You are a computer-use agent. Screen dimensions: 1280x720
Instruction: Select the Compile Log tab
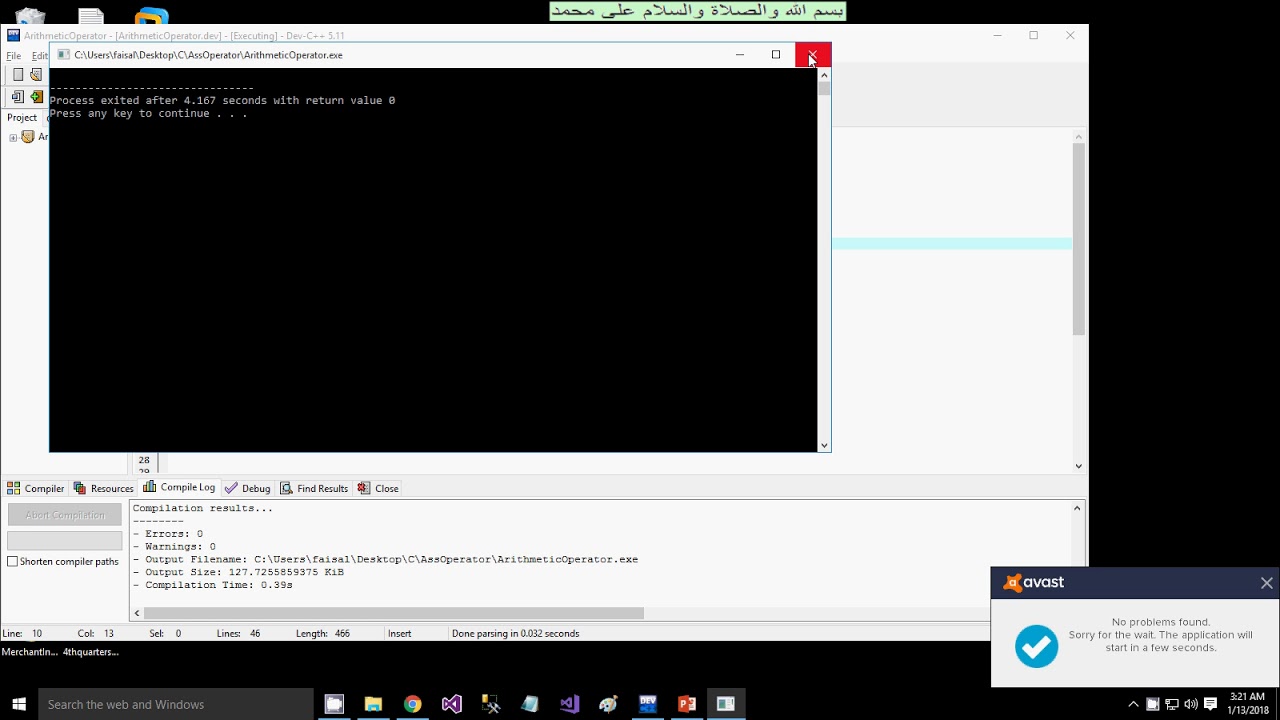(179, 487)
